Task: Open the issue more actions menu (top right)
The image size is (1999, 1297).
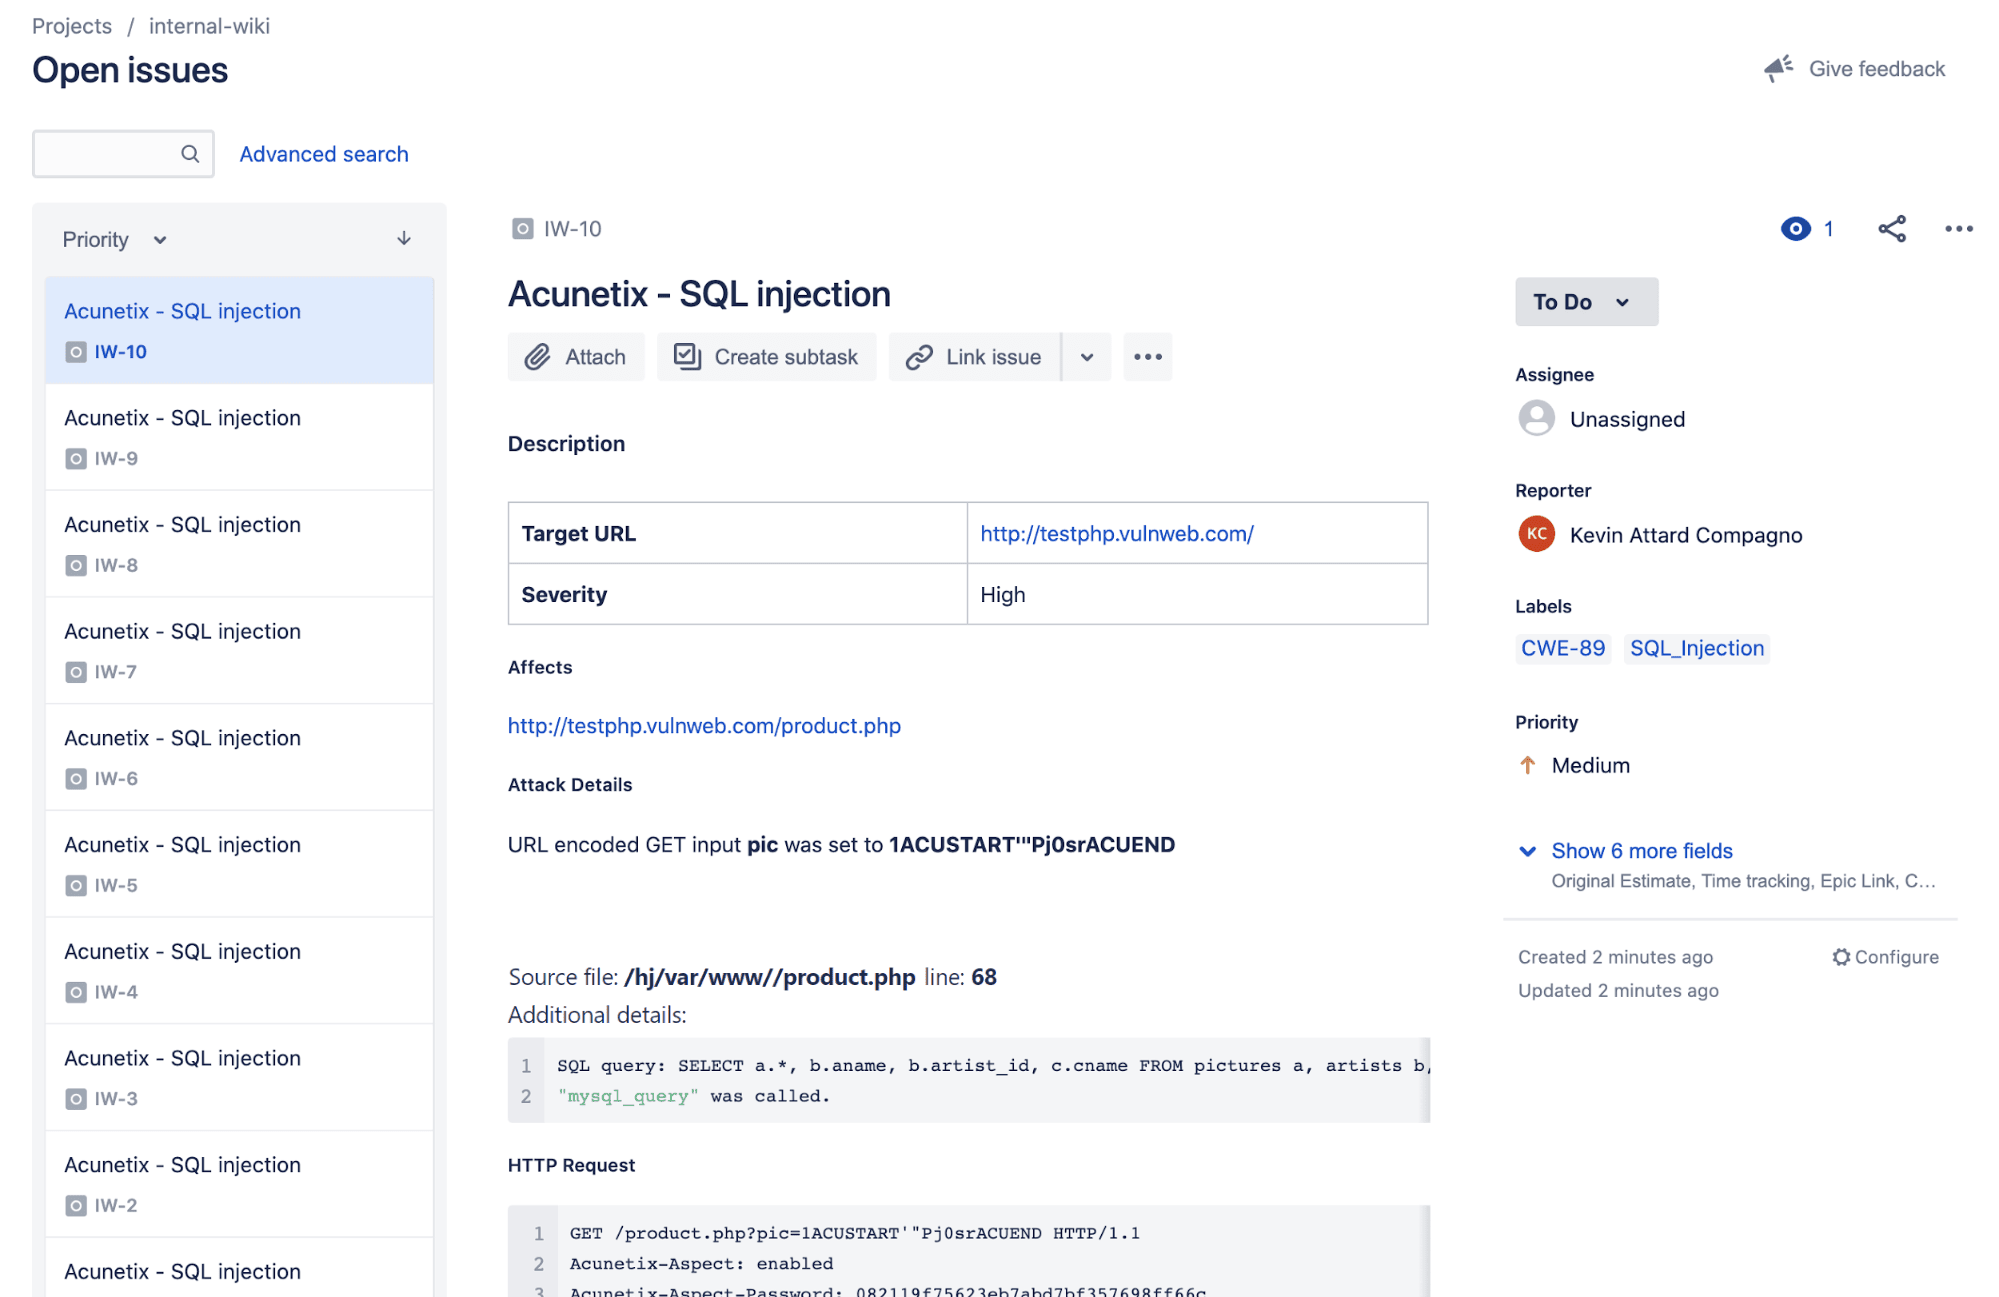Action: (1959, 229)
